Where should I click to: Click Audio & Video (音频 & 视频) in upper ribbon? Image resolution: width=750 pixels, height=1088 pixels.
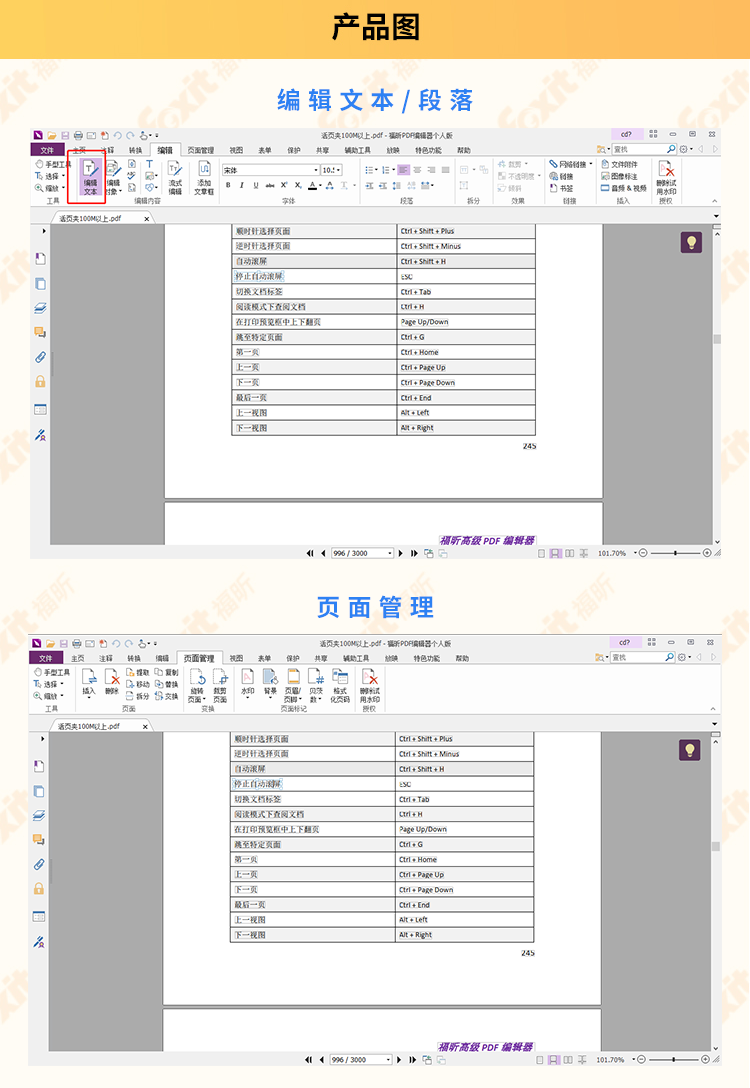[624, 188]
